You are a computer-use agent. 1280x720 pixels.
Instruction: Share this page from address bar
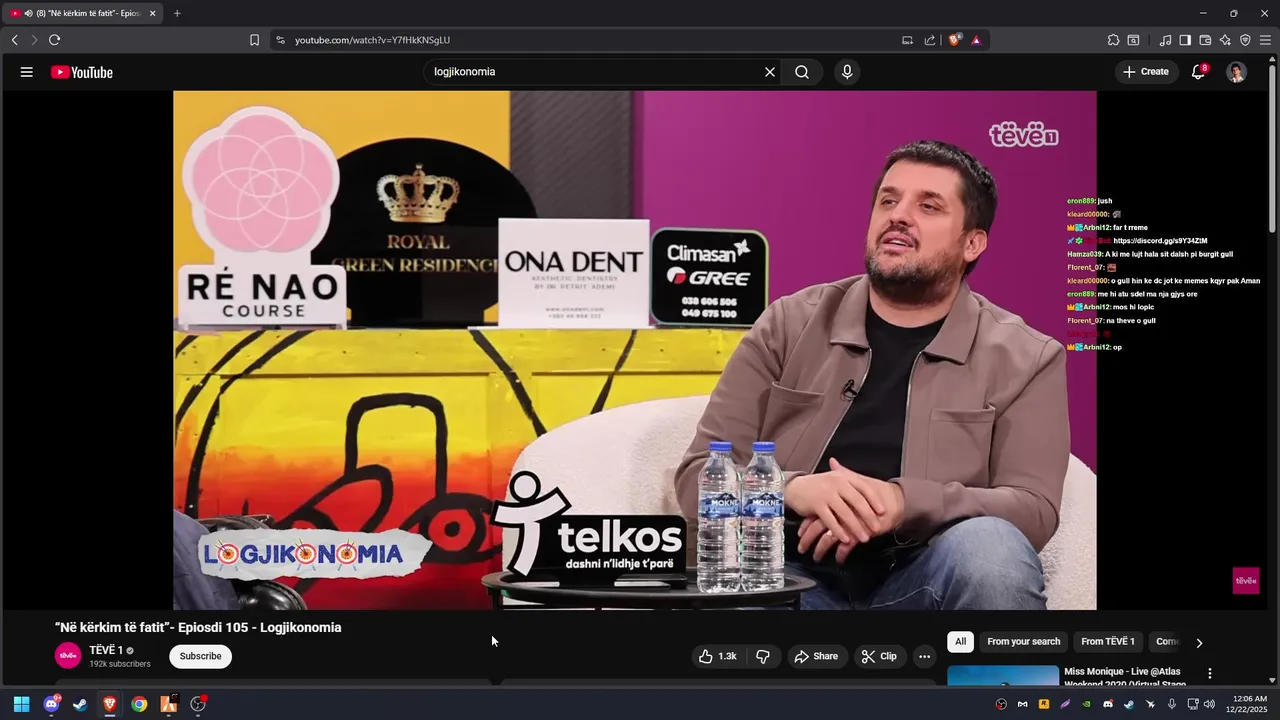930,40
